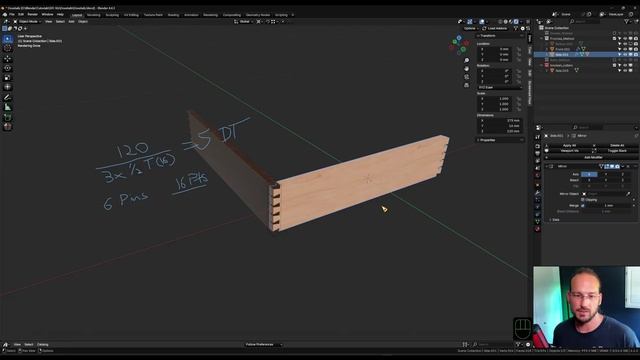Select the Add Cube tool

7,117
